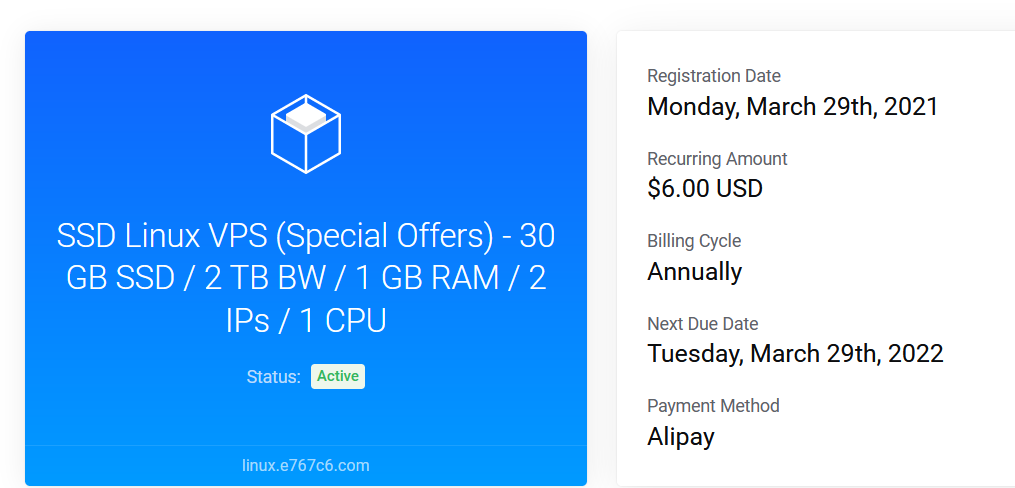Select the Registration Date label

click(x=714, y=76)
